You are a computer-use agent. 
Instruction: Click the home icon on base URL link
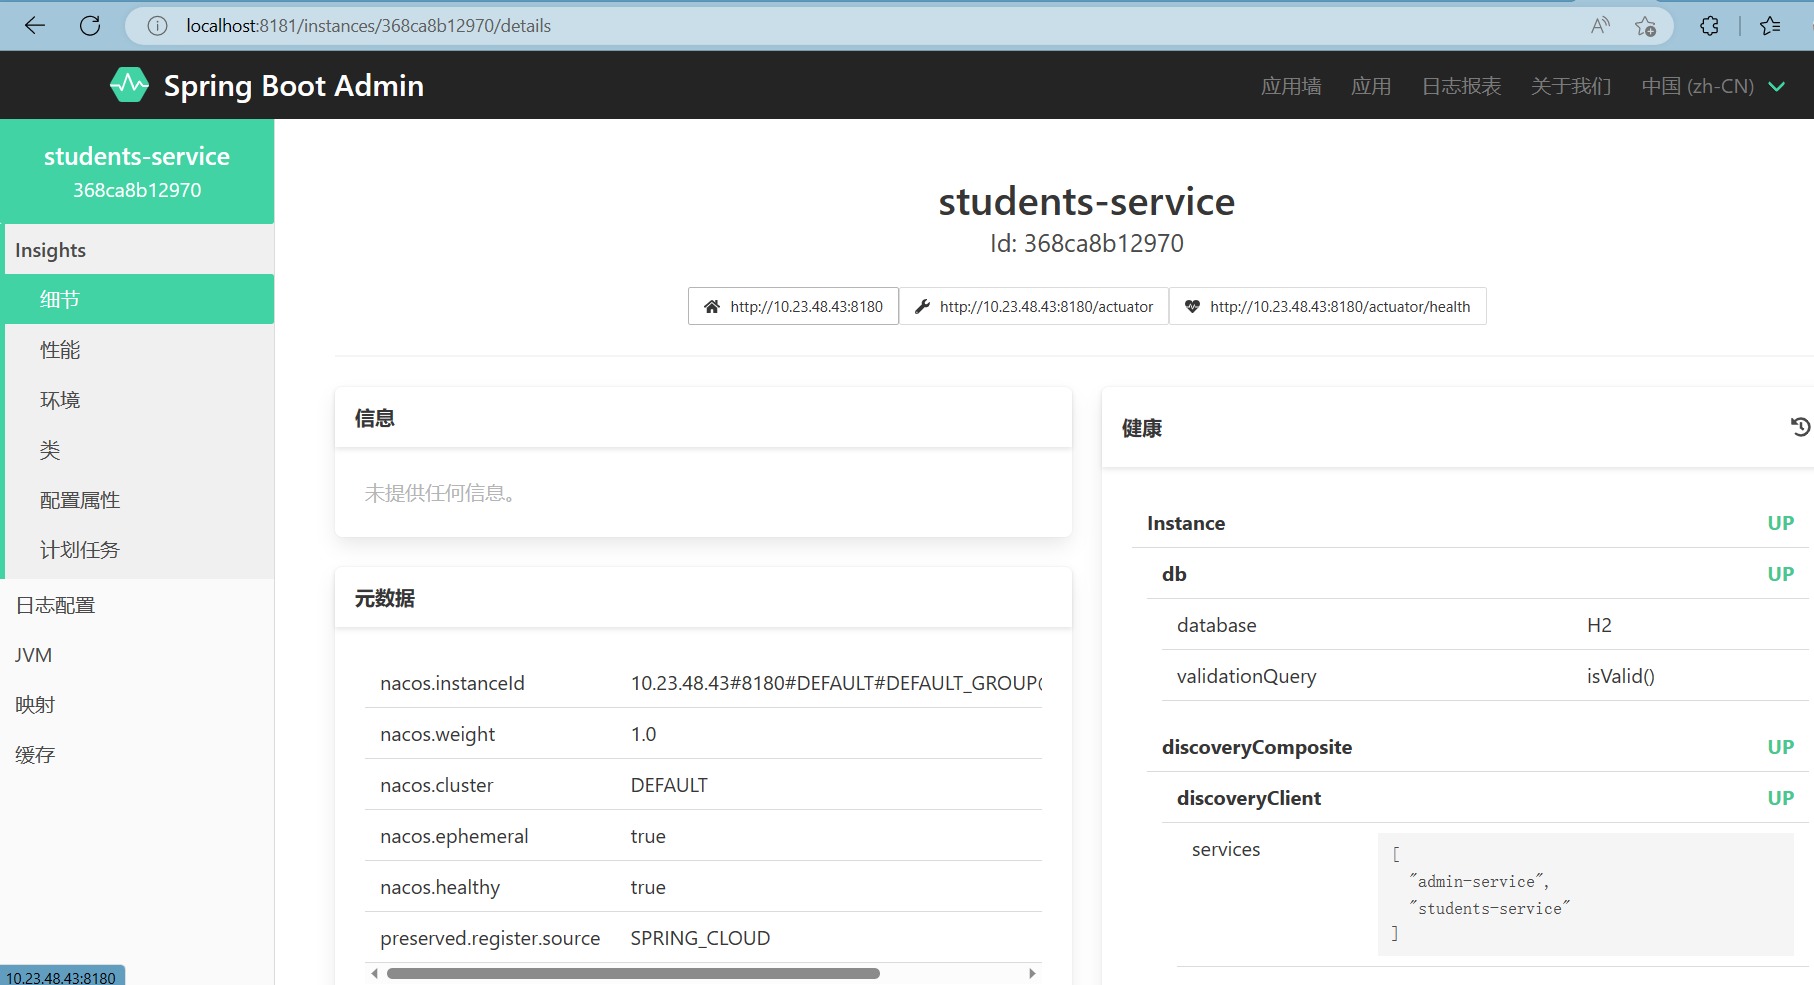click(712, 306)
